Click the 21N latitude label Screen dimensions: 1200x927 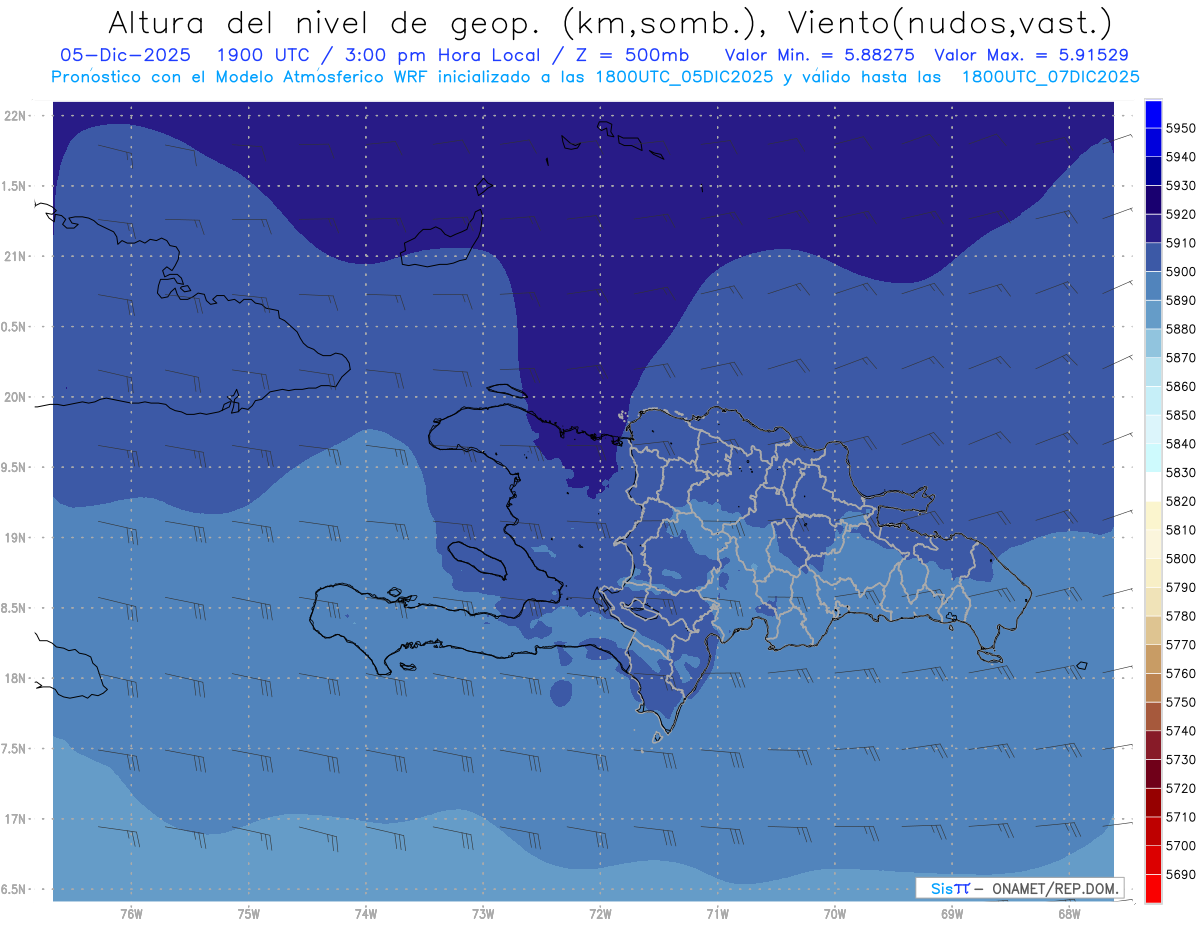tap(16, 256)
